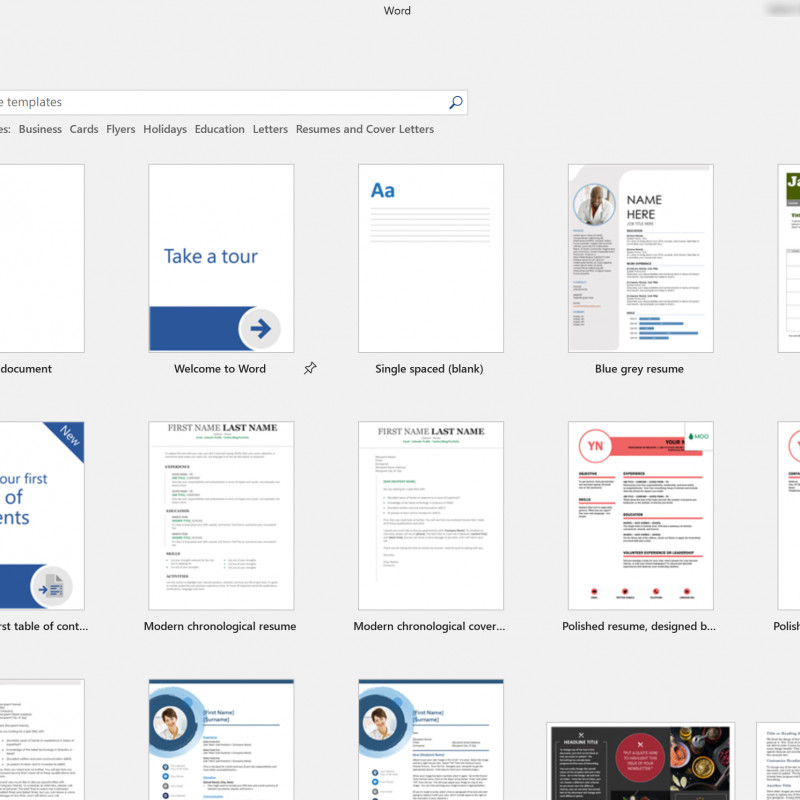The height and width of the screenshot is (800, 800).
Task: Click the Single spaced (blank) label
Action: (x=429, y=369)
